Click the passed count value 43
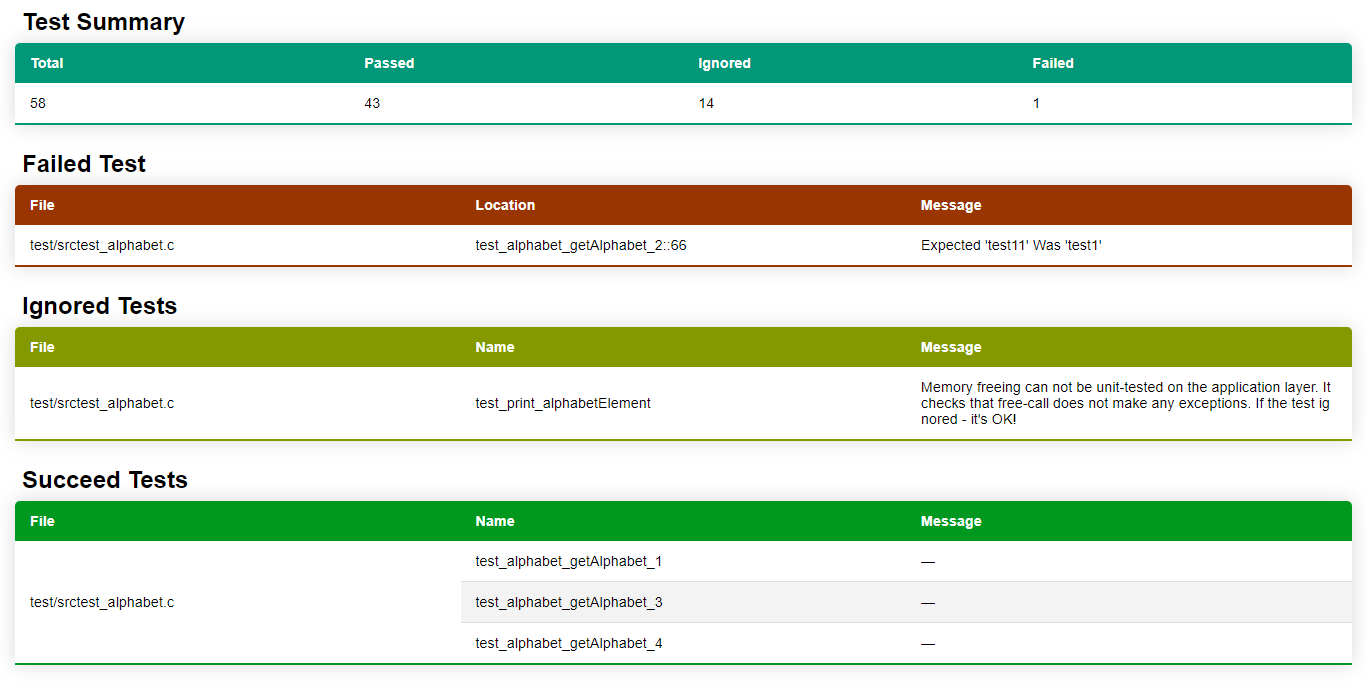This screenshot has height=695, width=1366. pyautogui.click(x=372, y=103)
